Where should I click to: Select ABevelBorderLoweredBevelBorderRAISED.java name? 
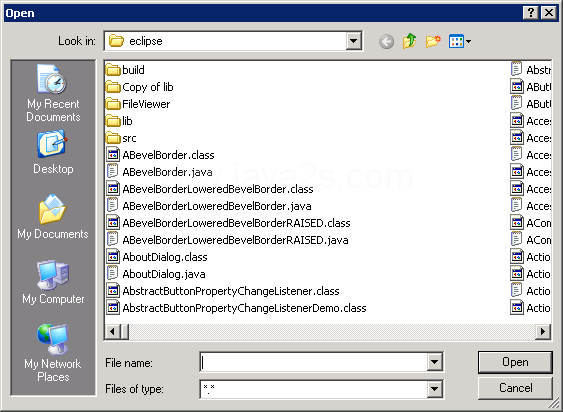click(x=235, y=240)
